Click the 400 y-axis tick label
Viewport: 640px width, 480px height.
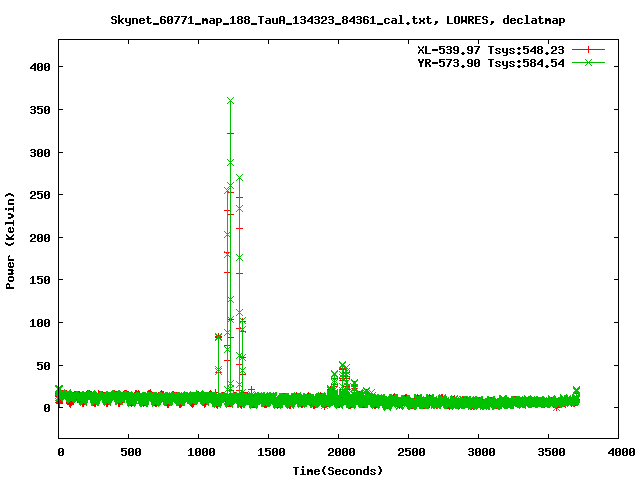[x=40, y=67]
